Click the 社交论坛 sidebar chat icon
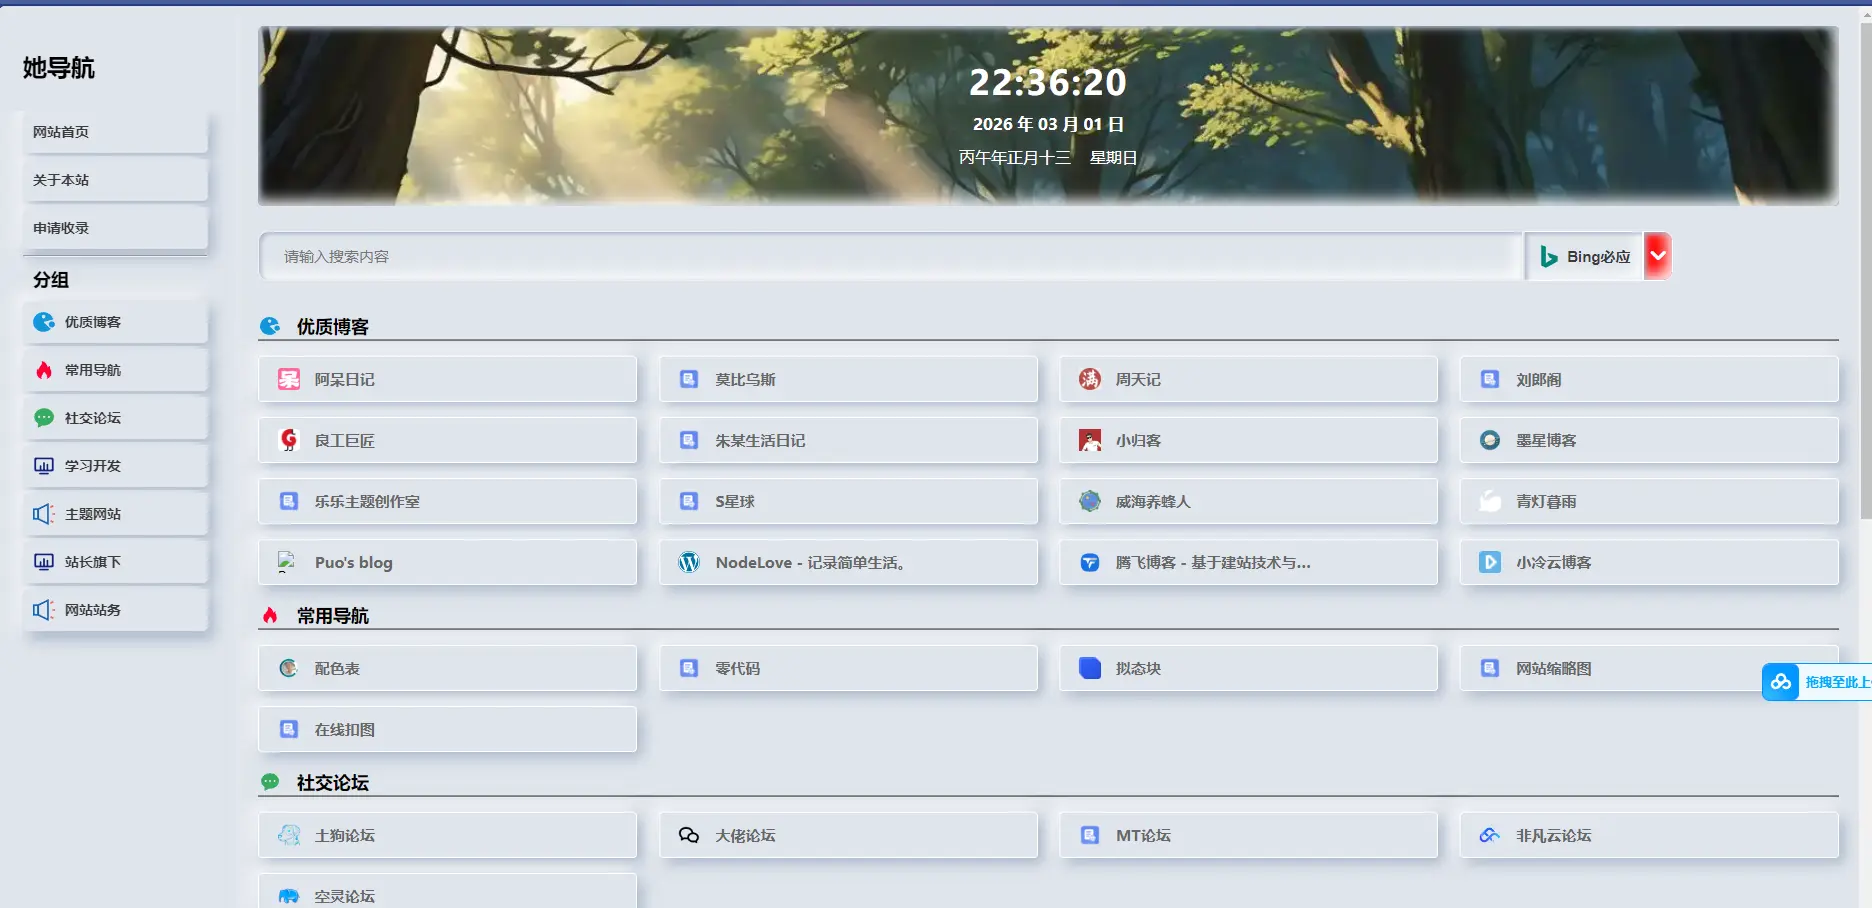1872x908 pixels. 44,418
